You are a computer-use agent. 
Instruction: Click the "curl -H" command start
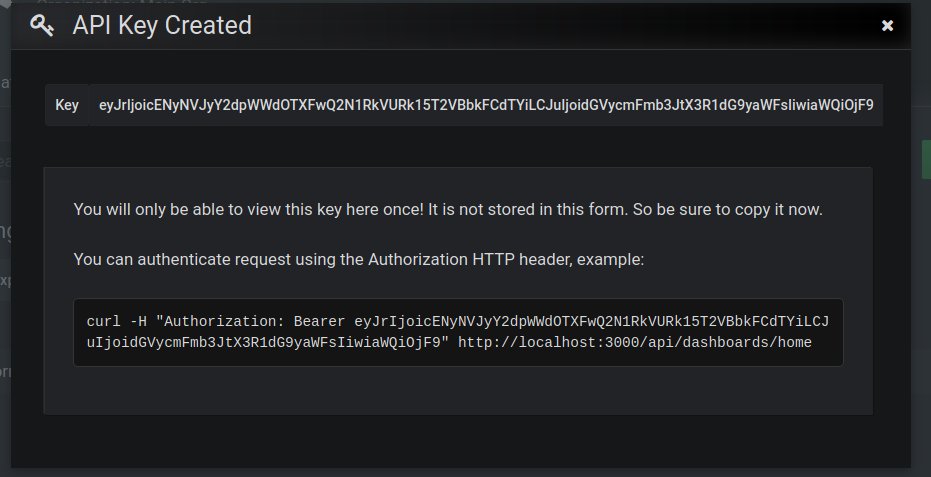(x=116, y=321)
